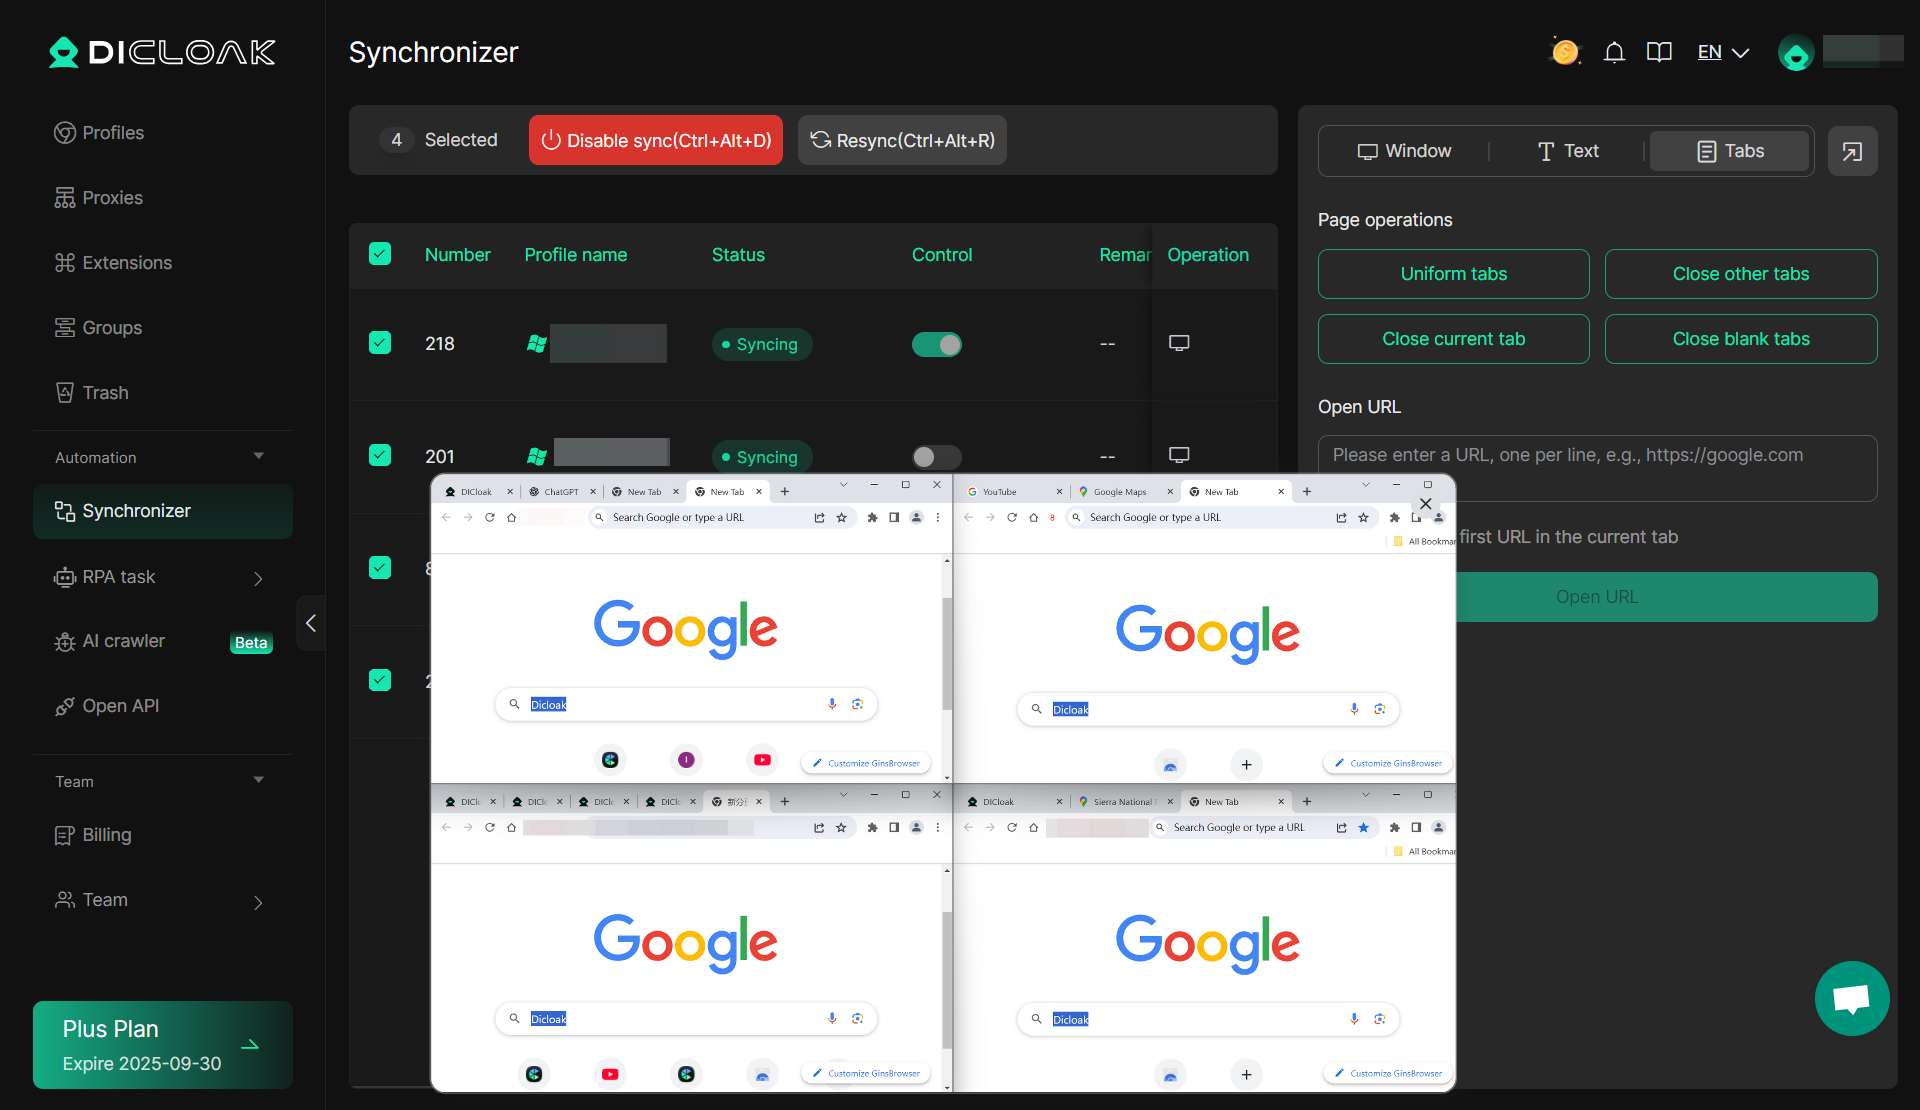This screenshot has width=1920, height=1110.
Task: Open Profiles in the sidebar
Action: tap(163, 133)
